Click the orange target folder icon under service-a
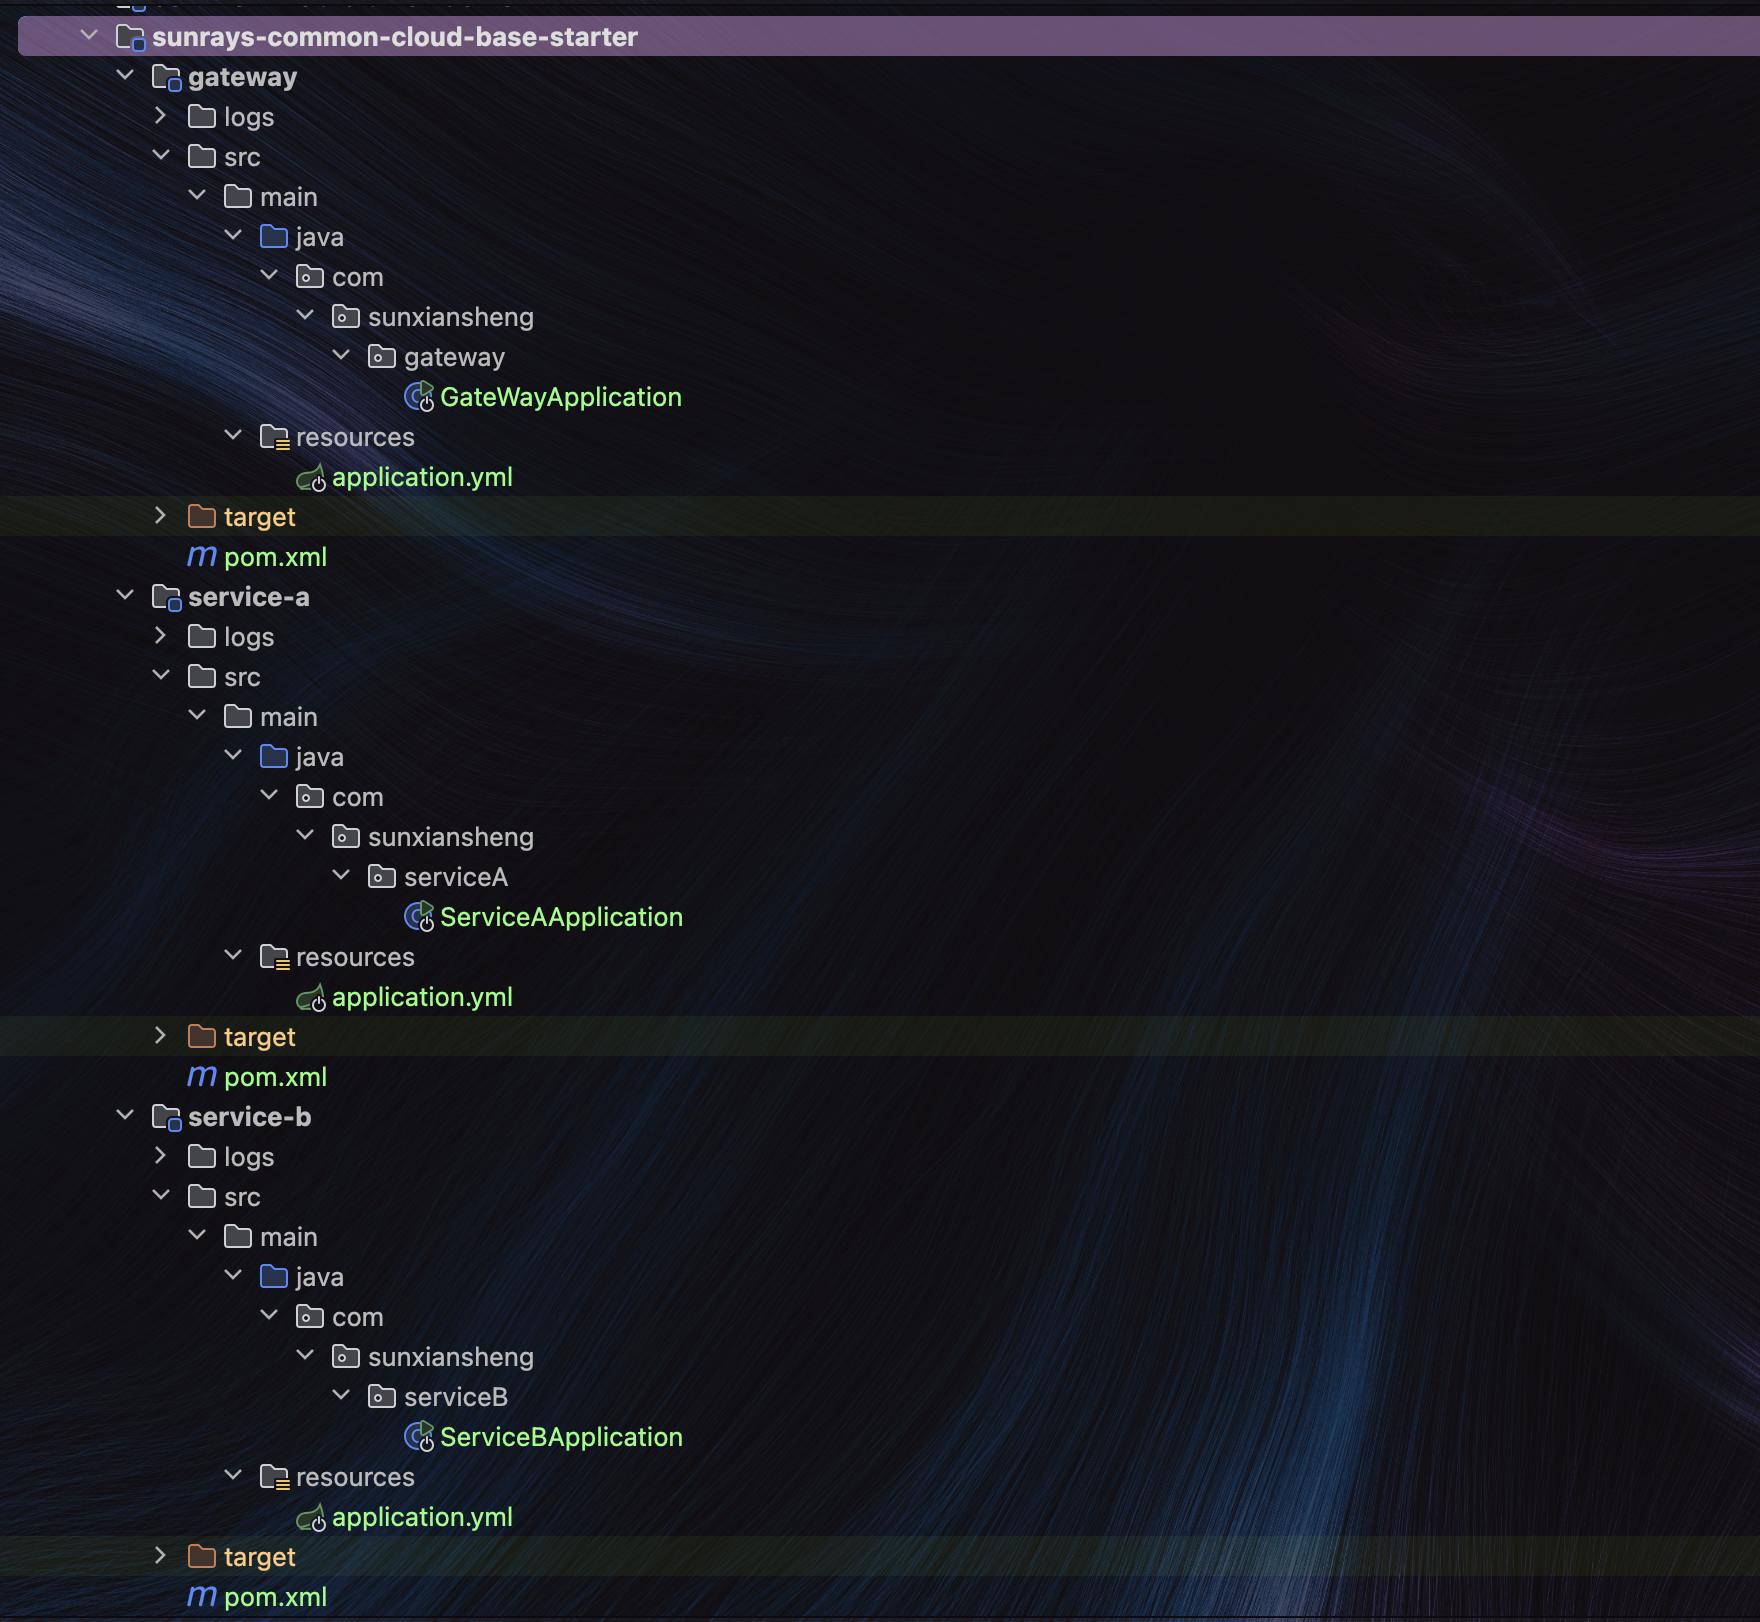This screenshot has height=1622, width=1760. [x=202, y=1036]
